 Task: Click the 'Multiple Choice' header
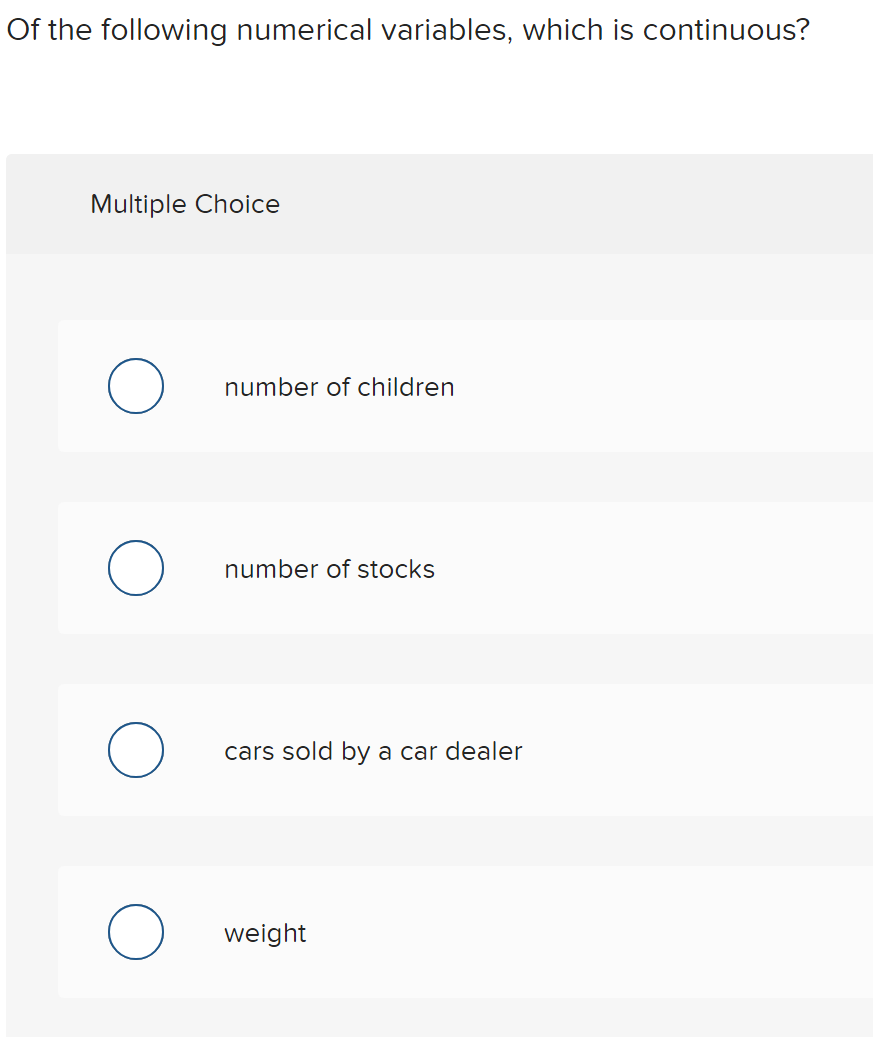[x=185, y=204]
